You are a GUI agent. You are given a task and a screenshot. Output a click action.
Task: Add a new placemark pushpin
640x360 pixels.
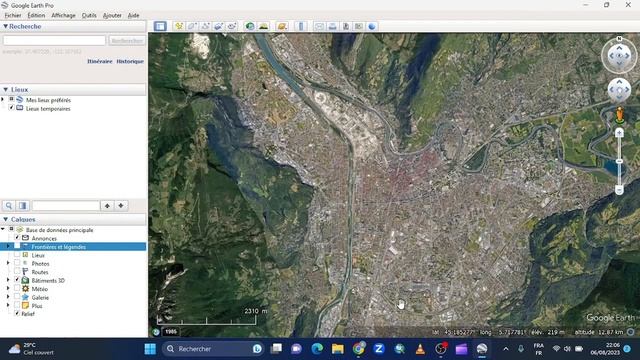(178, 26)
